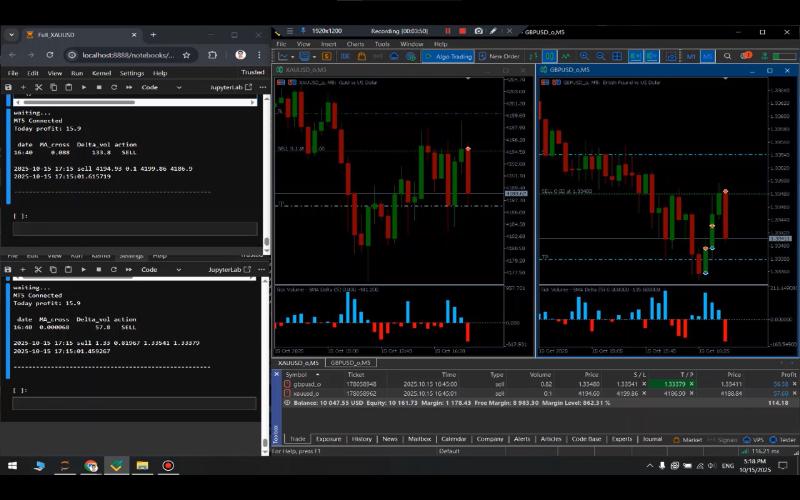The image size is (800, 500).
Task: Open the browser tab search dropdown
Action: 11,35
